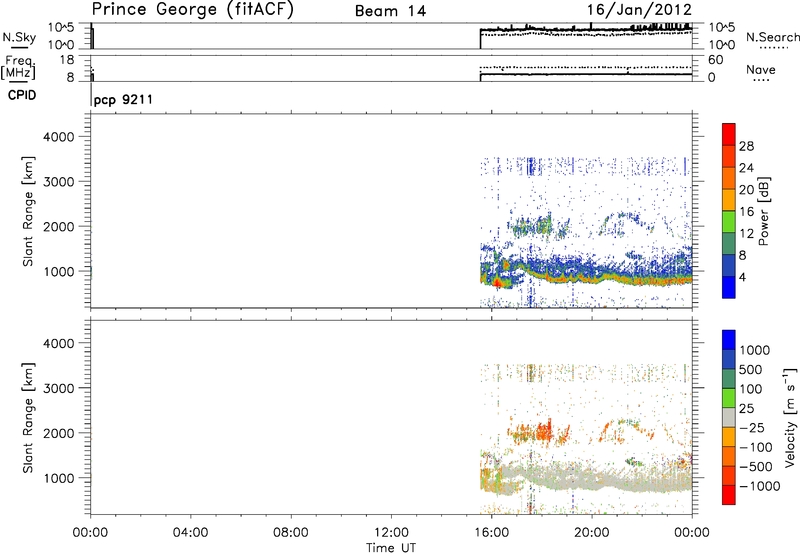The image size is (800, 554).
Task: Click the 'Power [dB]' colorbar title
Action: click(763, 211)
